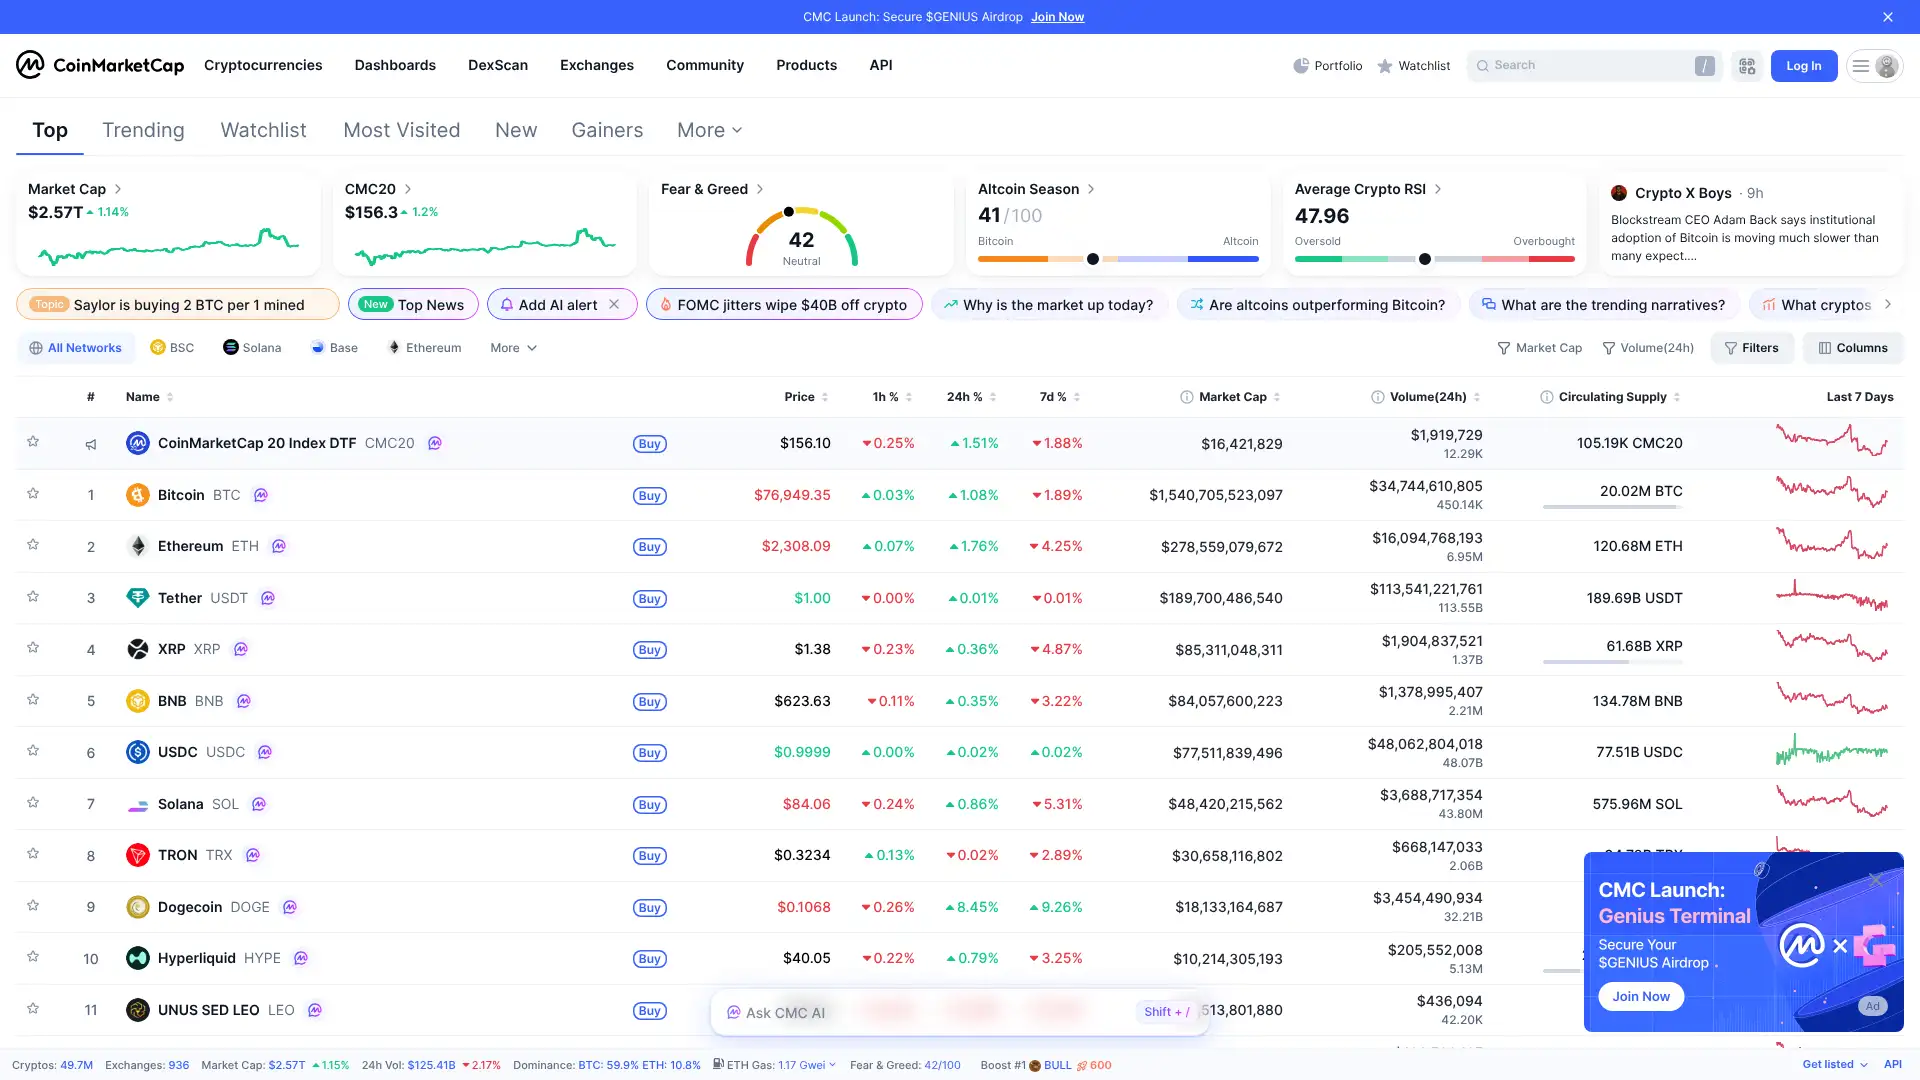Click the TRON coin logo
This screenshot has height=1080, width=1920.
138,855
